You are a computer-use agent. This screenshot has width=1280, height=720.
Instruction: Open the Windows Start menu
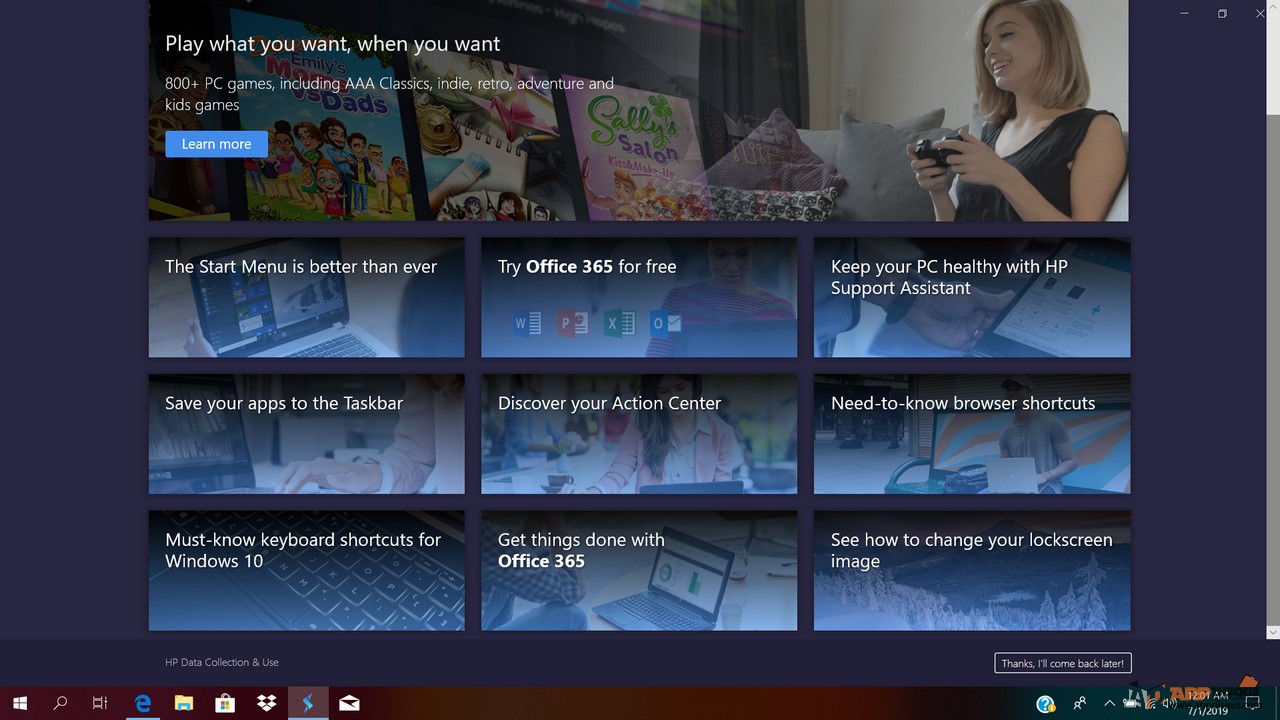pos(20,703)
